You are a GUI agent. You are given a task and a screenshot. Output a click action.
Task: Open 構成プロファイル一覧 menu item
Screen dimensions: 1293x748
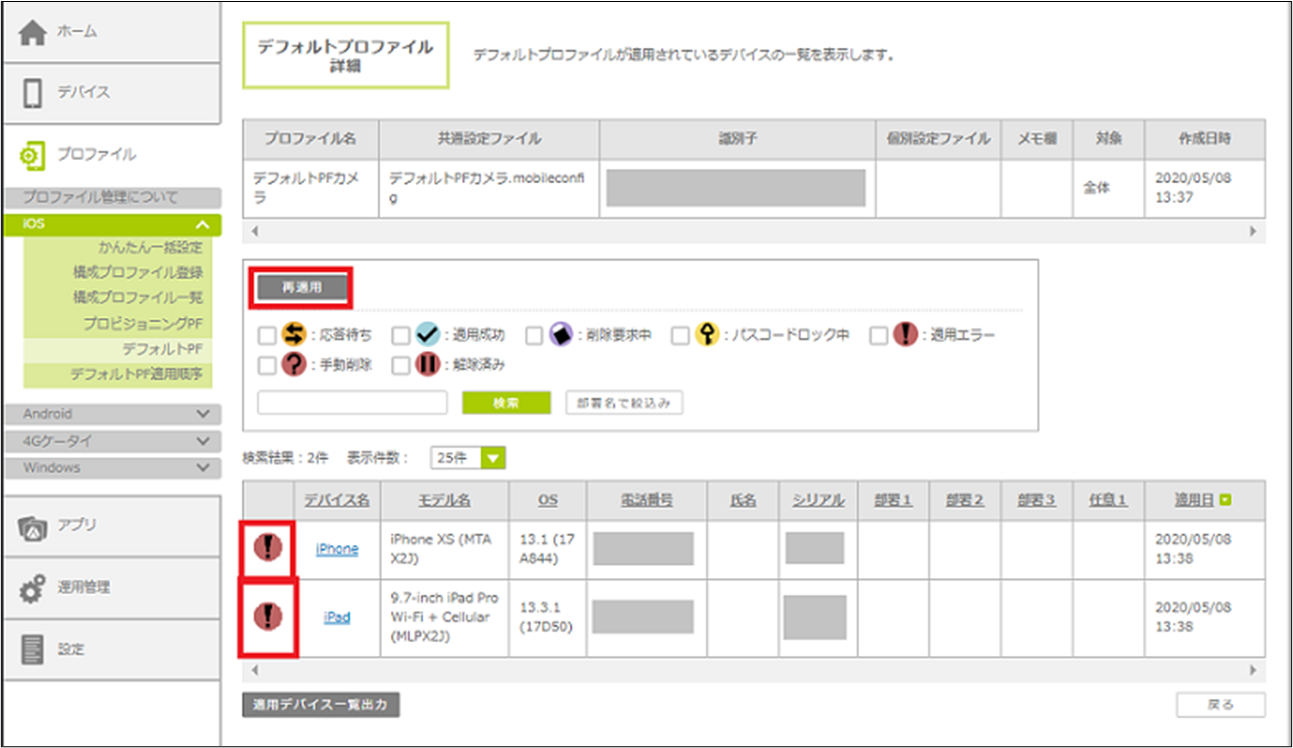[x=138, y=298]
